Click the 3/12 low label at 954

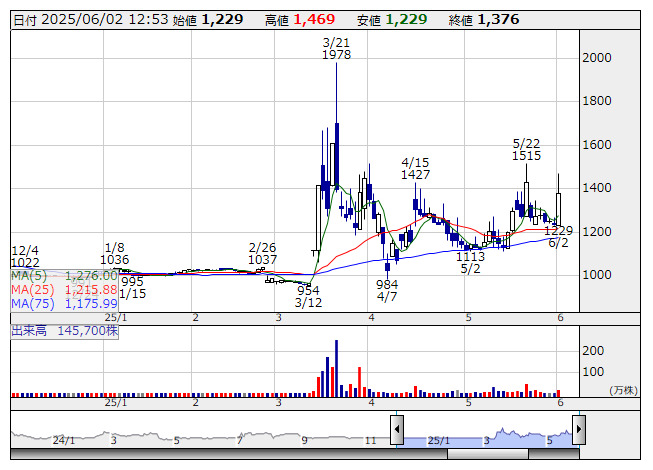307,296
